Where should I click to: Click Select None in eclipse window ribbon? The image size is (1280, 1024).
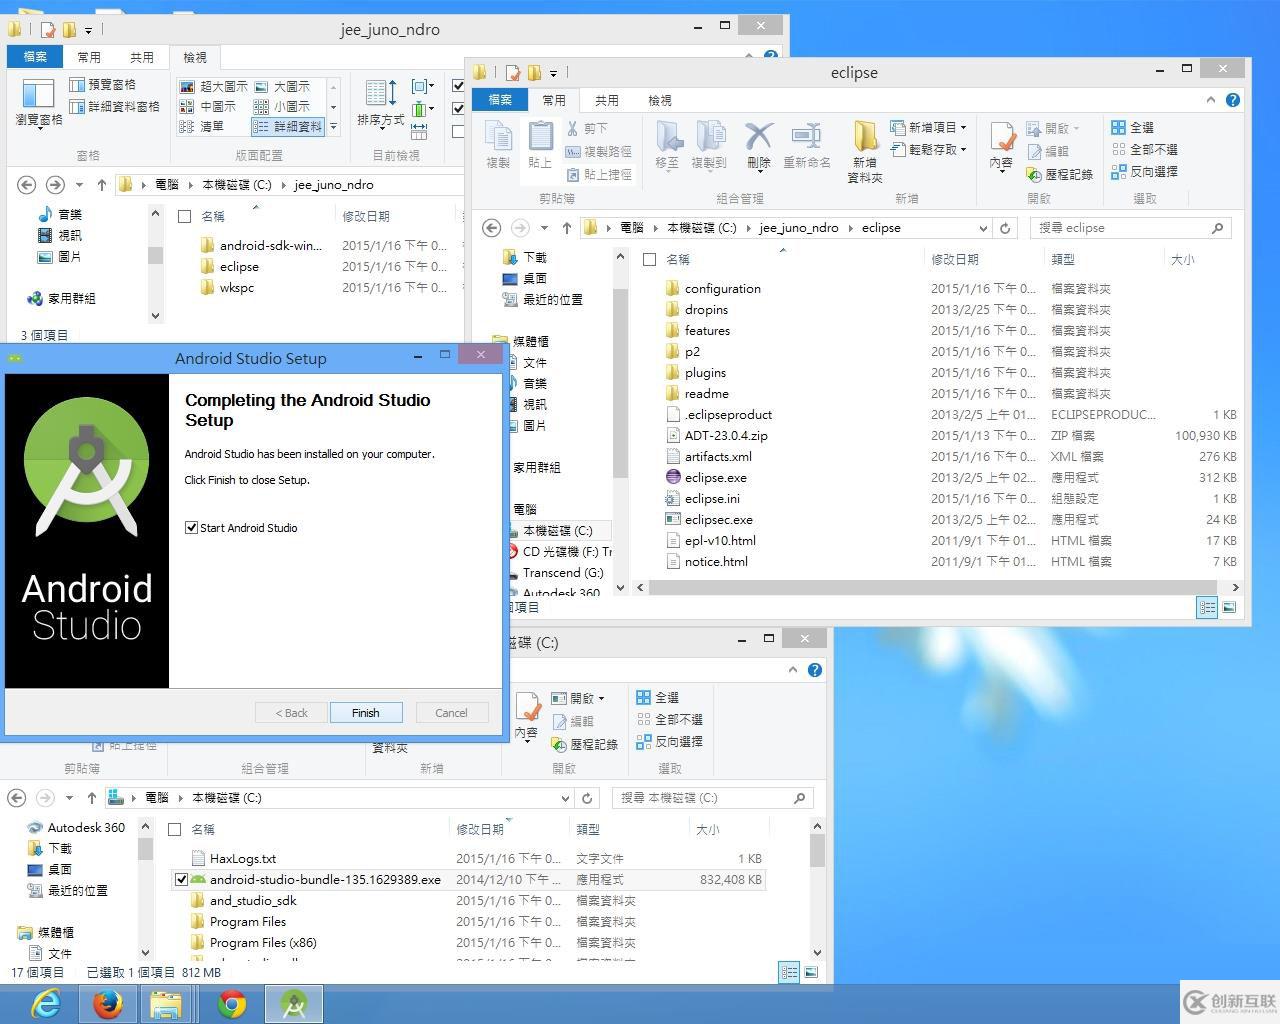(x=1144, y=149)
